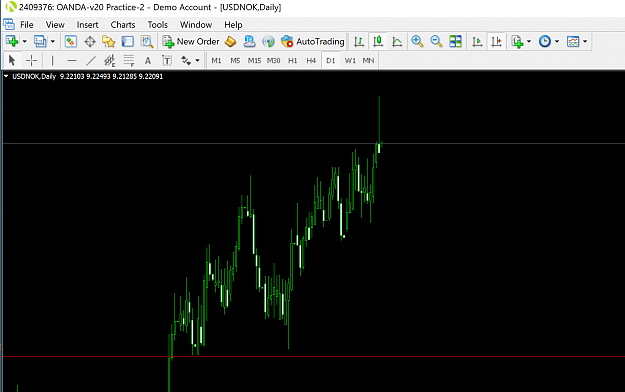Screen dimensions: 625x392
Task: Switch to M30 timeframe
Action: coord(273,61)
